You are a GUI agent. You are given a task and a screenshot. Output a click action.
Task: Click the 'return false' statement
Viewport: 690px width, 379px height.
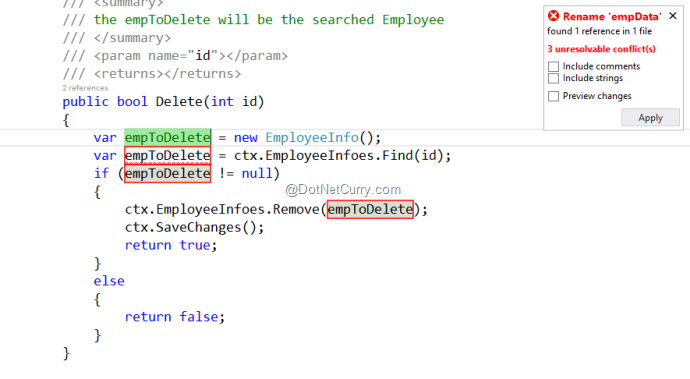[175, 316]
